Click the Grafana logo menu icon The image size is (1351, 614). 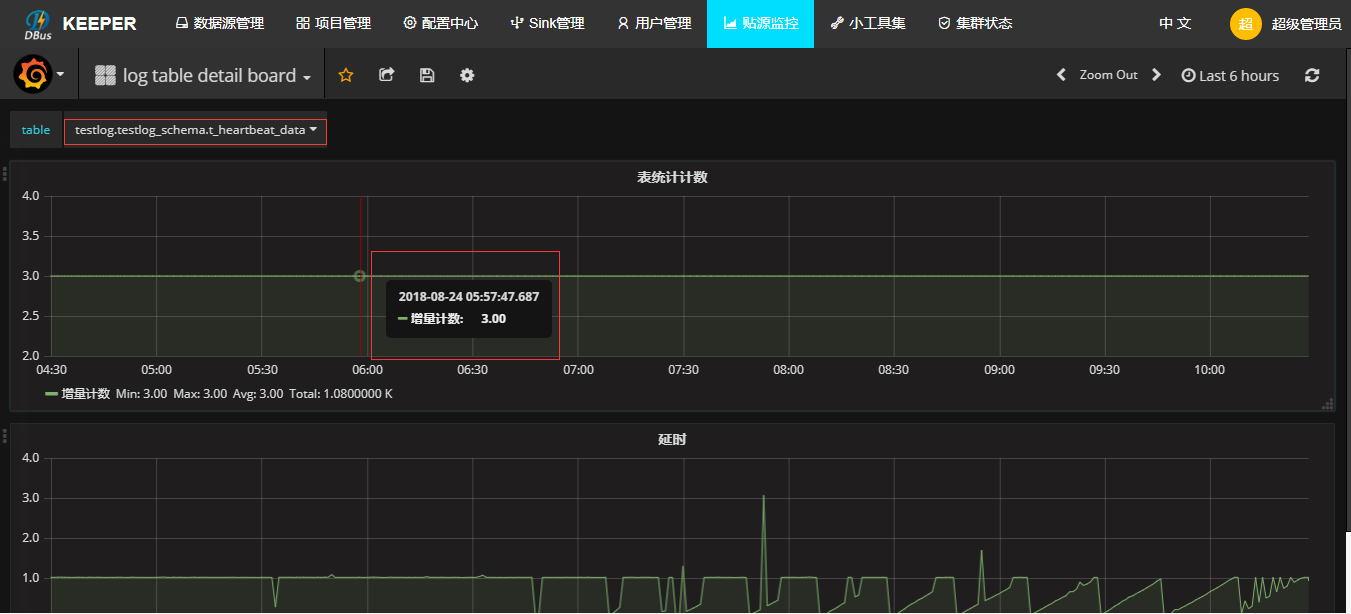point(33,75)
